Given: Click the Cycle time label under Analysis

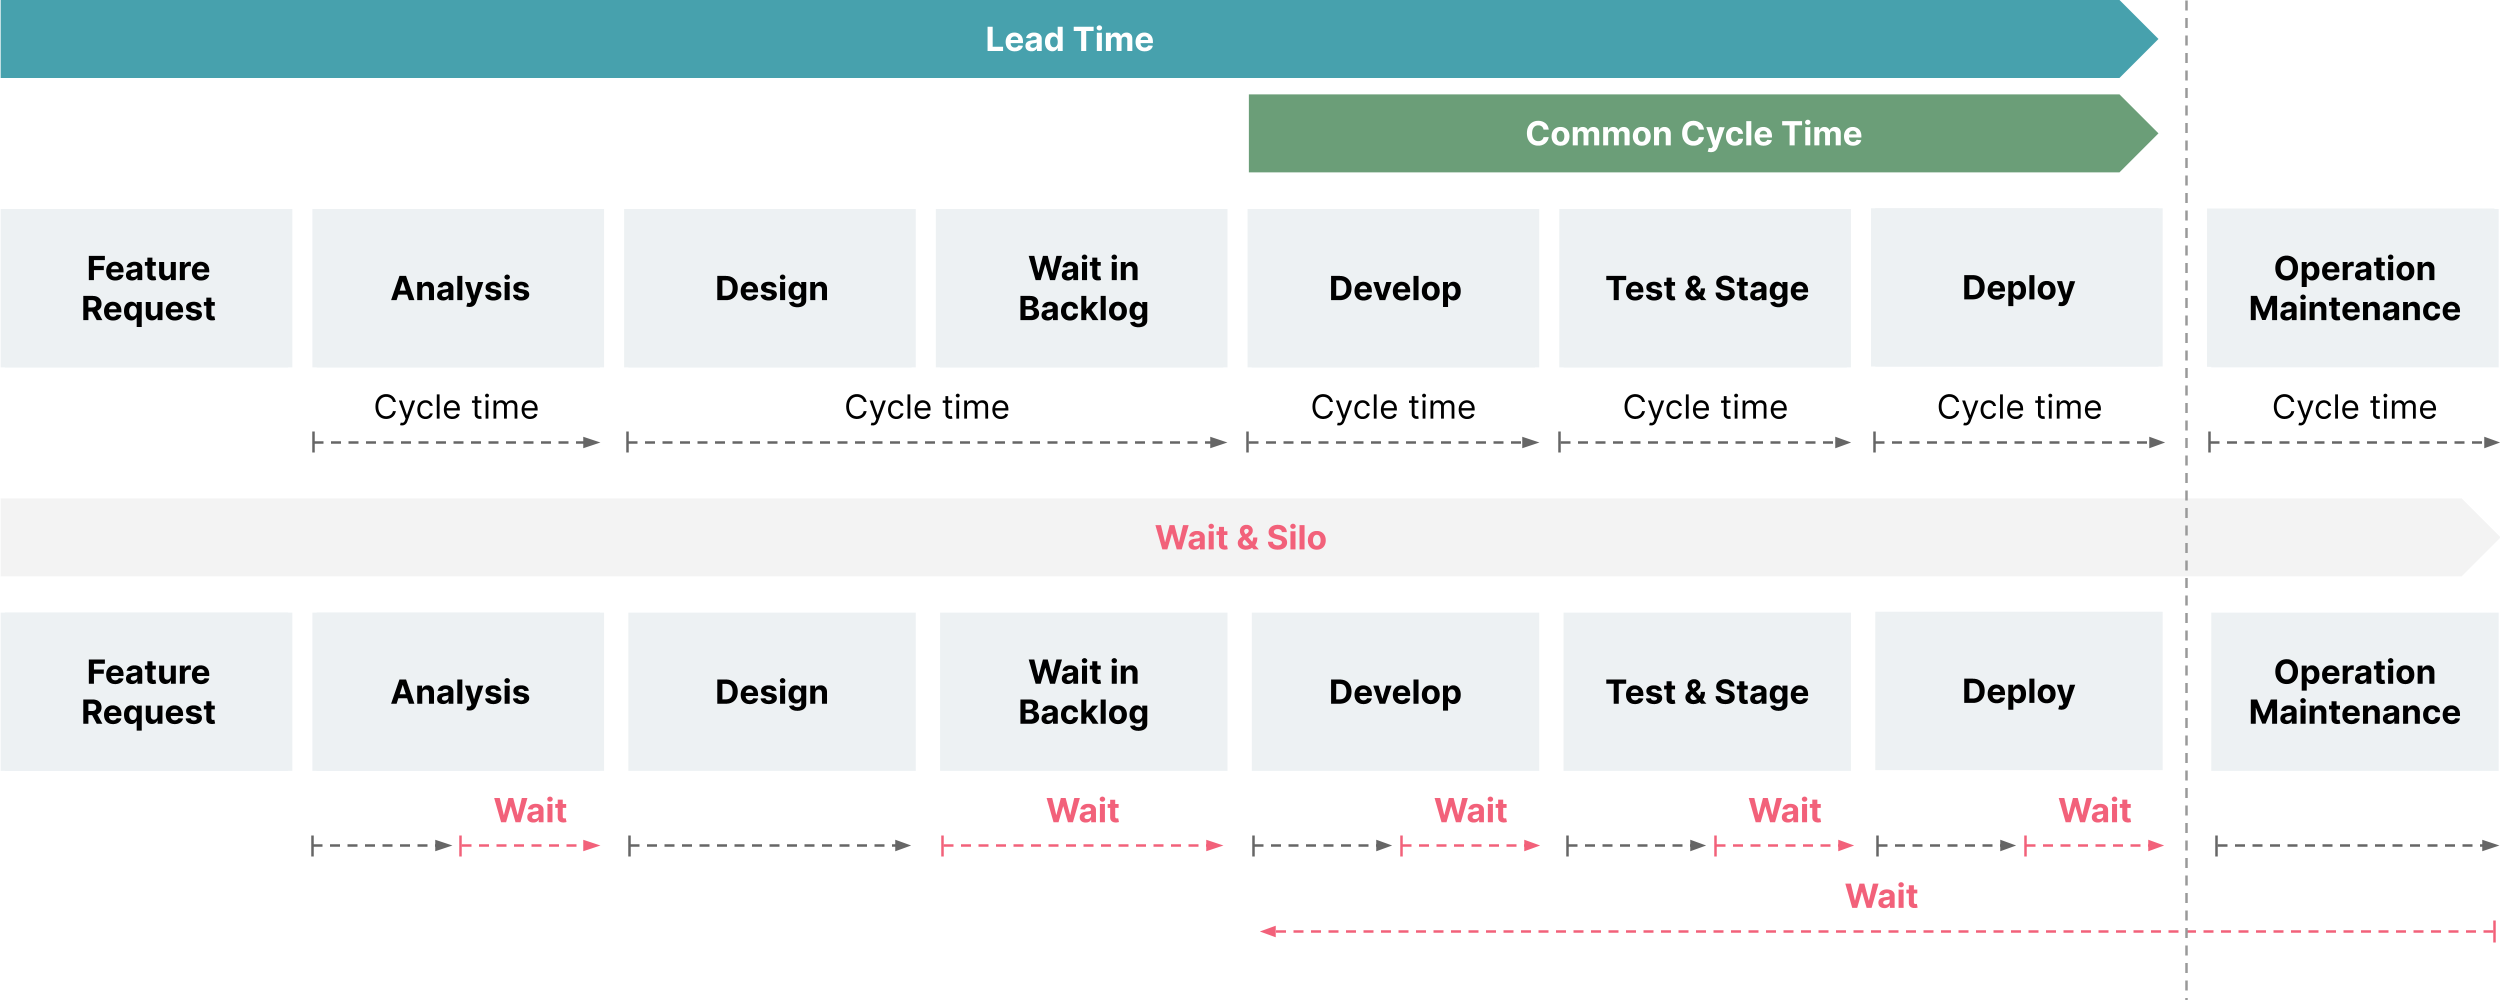Looking at the screenshot, I should 456,407.
